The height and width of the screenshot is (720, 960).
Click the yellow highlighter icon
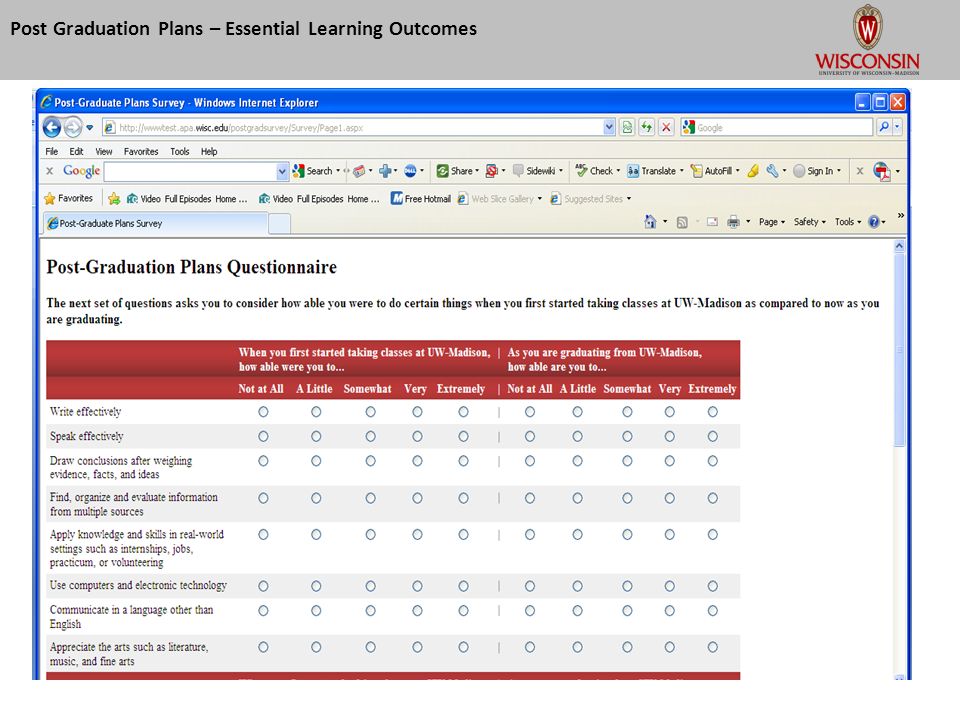(x=753, y=171)
